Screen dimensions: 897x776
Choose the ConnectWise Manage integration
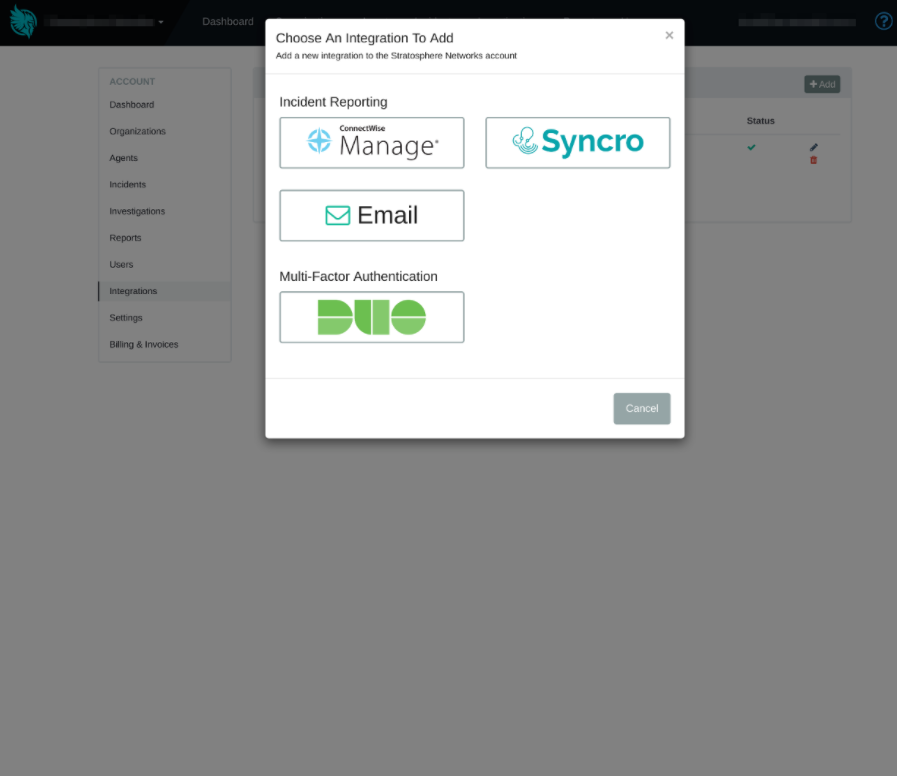pos(372,143)
